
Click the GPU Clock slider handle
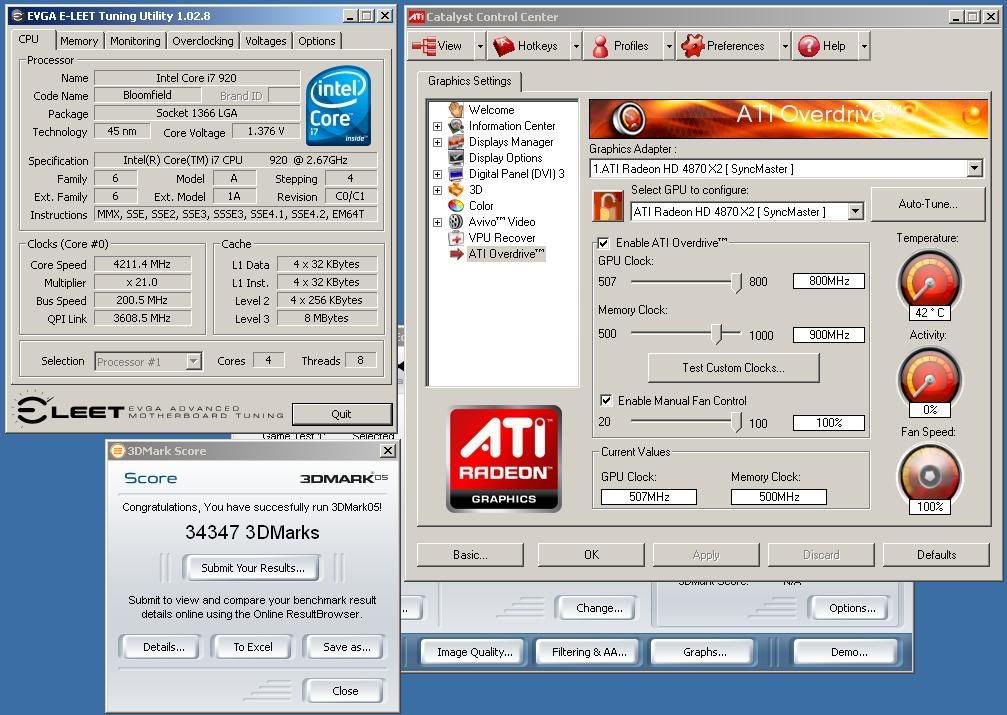coord(737,282)
